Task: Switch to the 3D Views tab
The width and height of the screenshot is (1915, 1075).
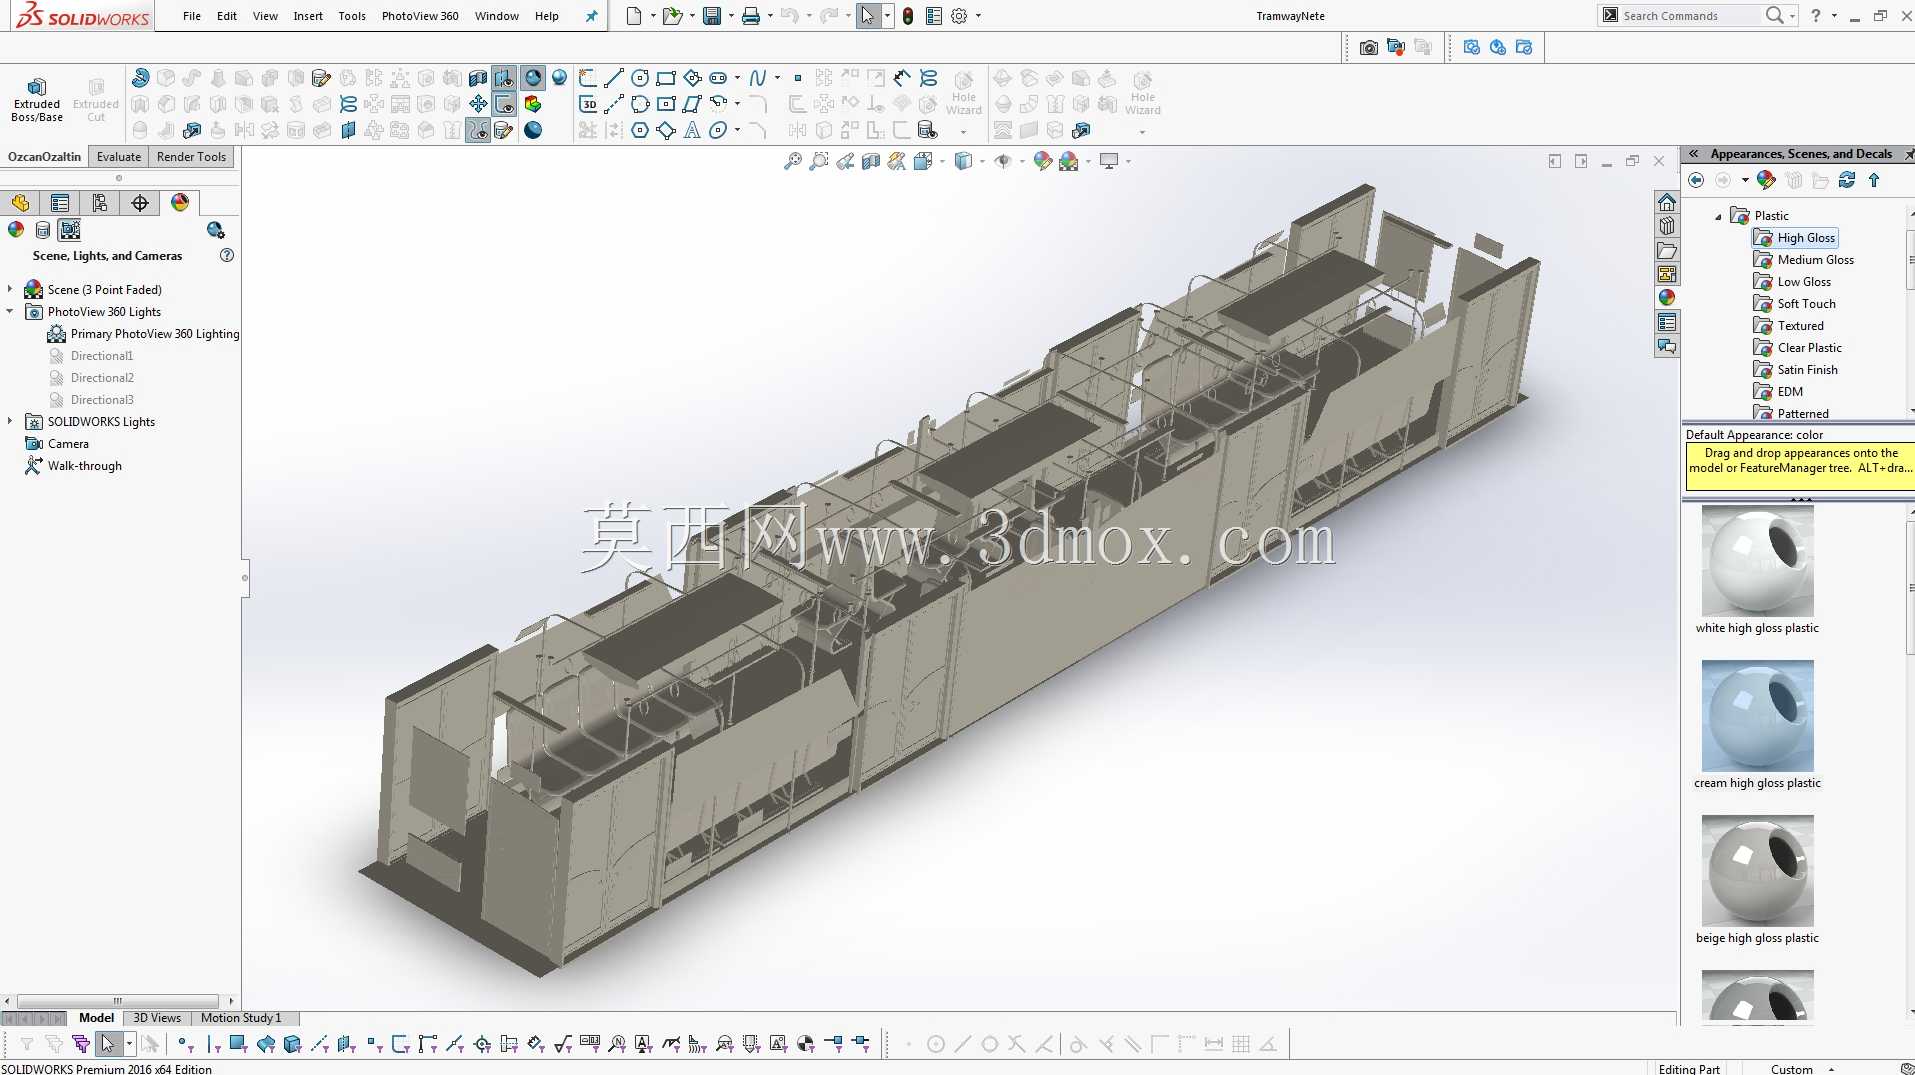Action: pos(157,1018)
